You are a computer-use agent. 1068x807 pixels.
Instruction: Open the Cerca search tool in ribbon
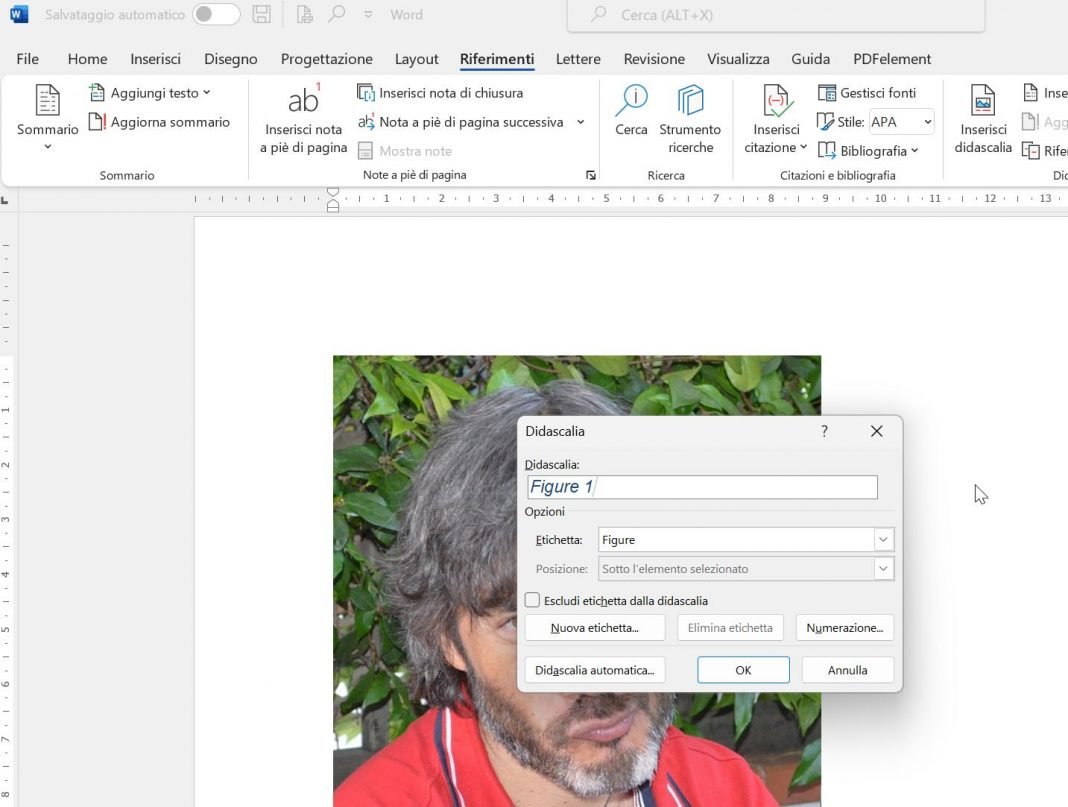[631, 102]
